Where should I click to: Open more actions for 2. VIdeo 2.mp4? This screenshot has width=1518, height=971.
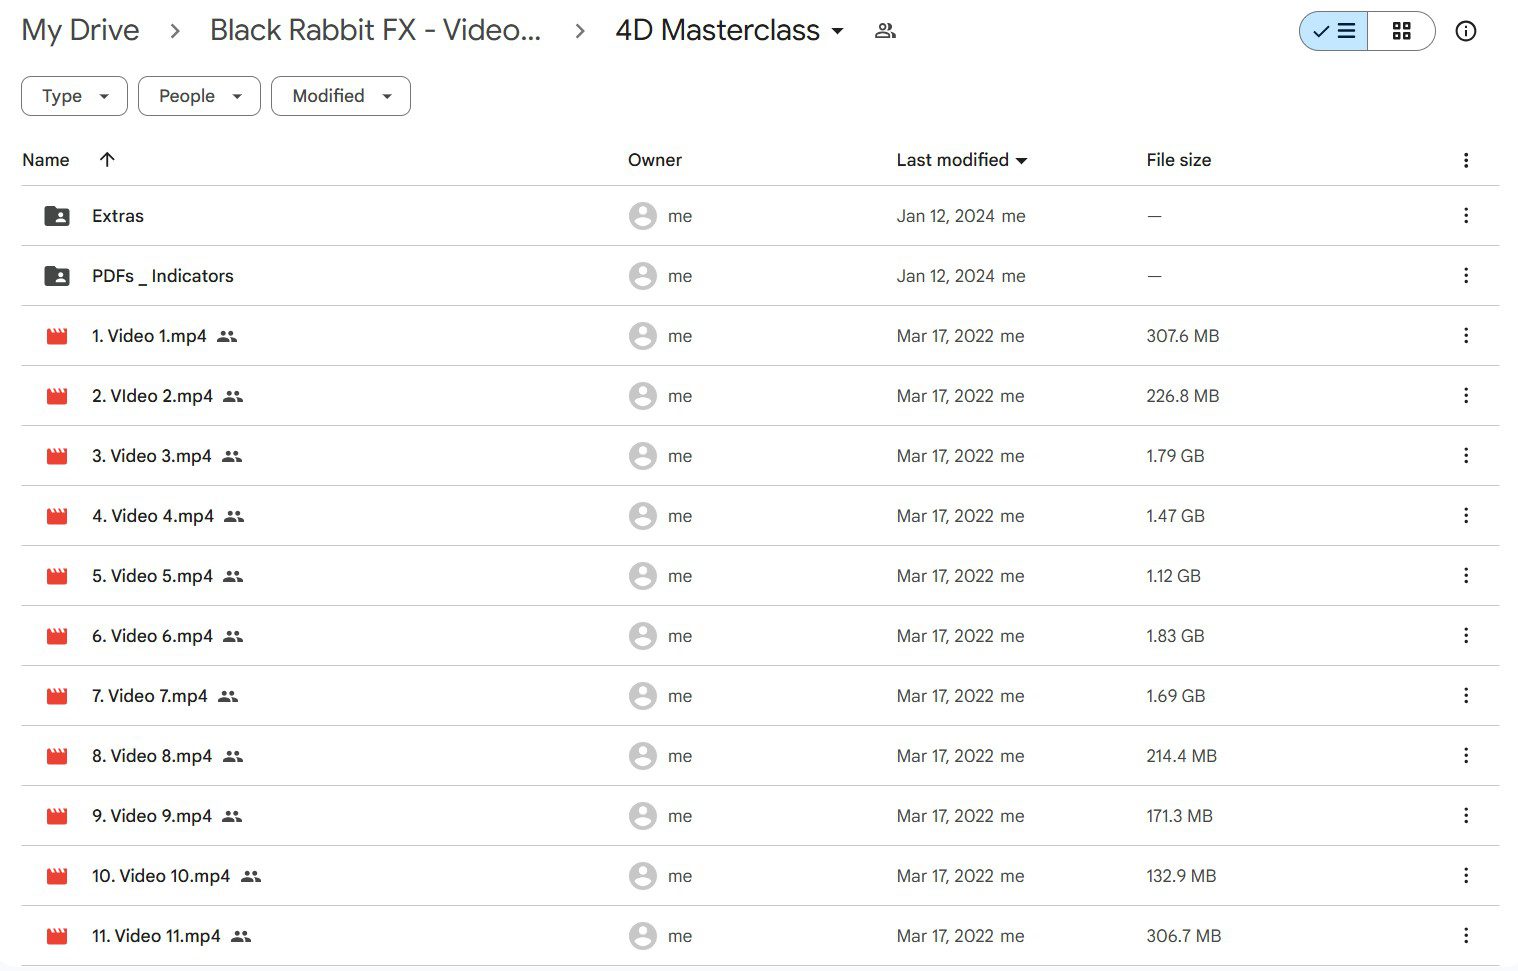tap(1466, 396)
